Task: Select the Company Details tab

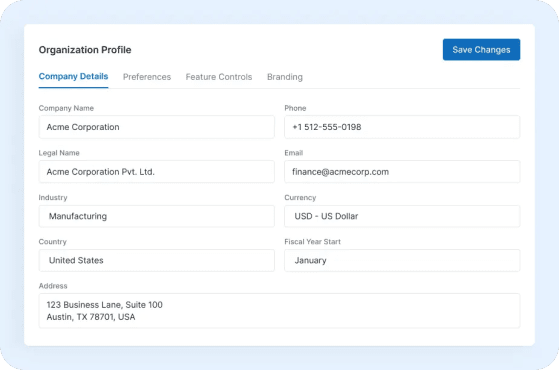Action: (73, 77)
